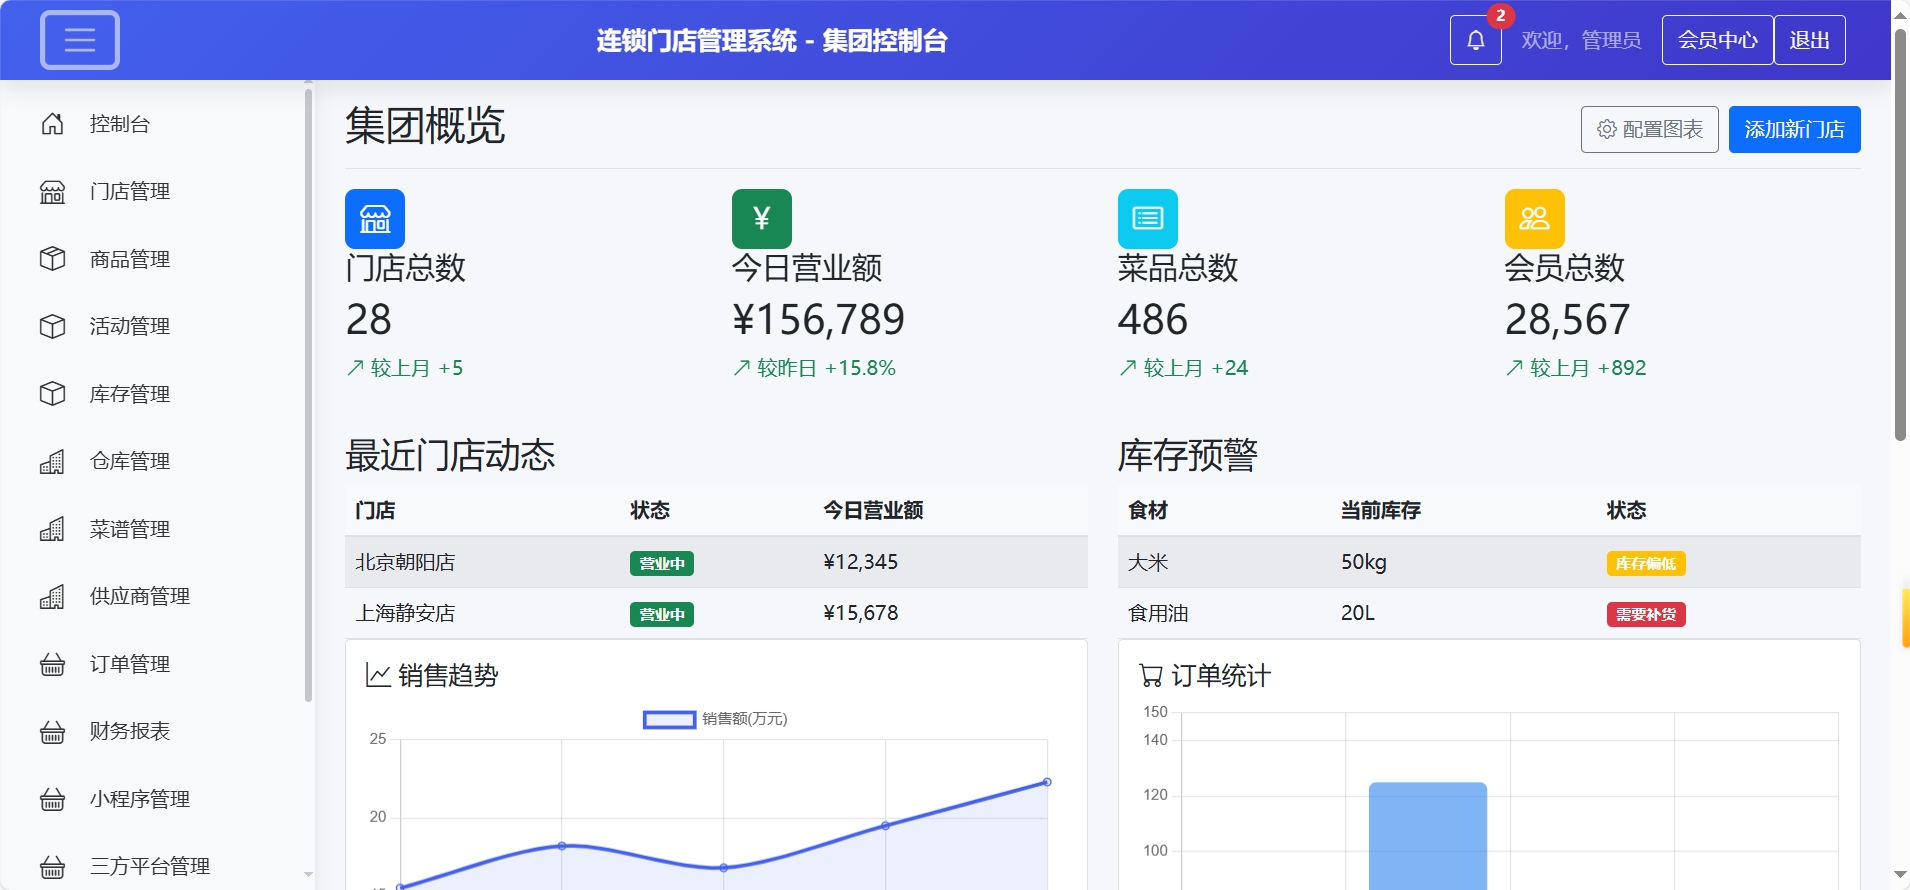Log out with the 退出 button
Screen dimensions: 1910x890
coord(1809,40)
